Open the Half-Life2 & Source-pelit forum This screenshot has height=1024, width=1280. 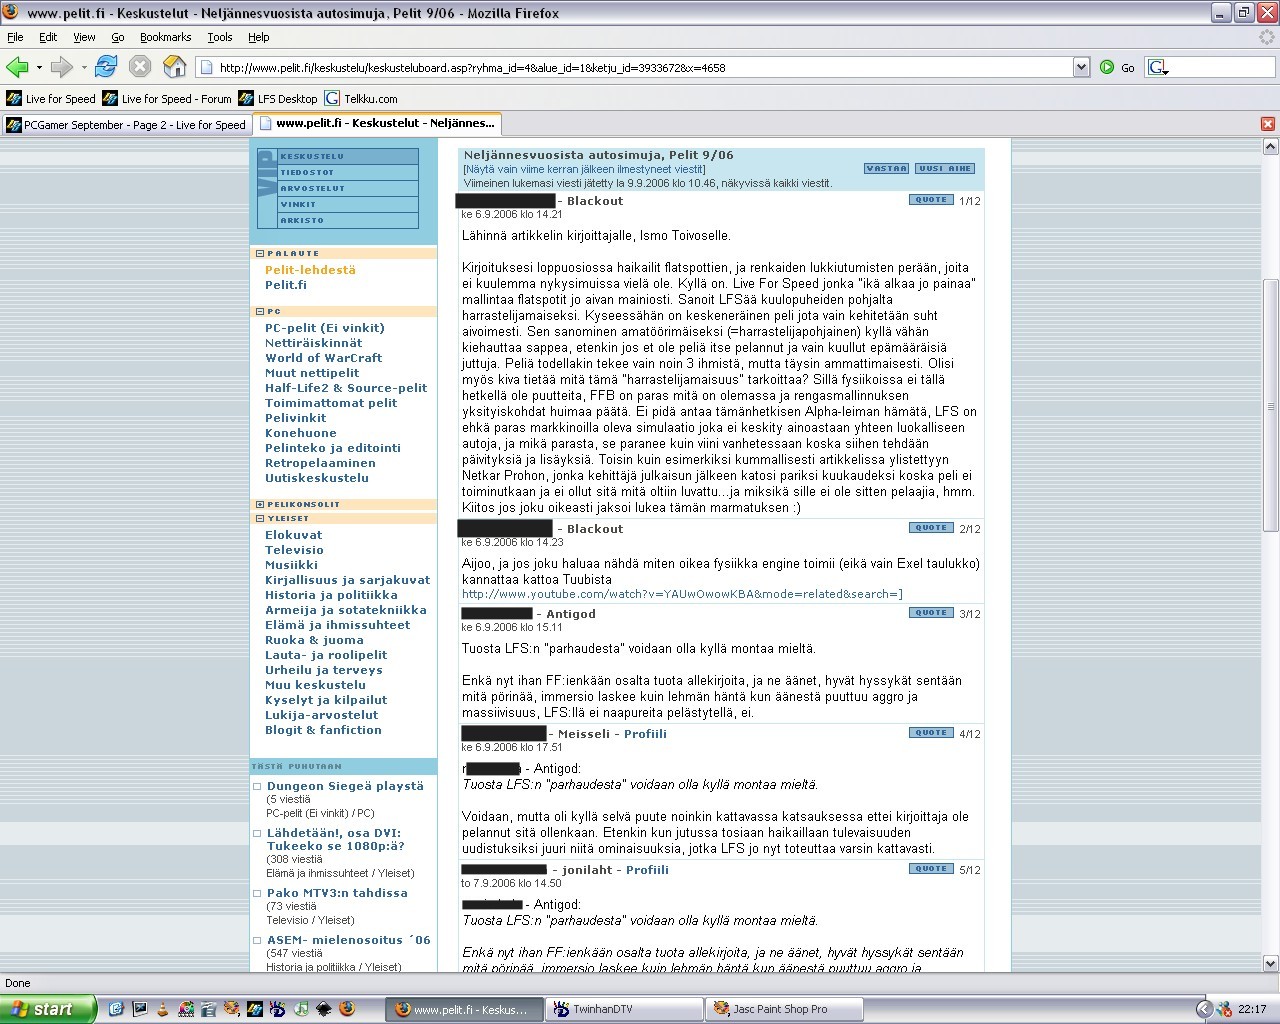tap(346, 388)
